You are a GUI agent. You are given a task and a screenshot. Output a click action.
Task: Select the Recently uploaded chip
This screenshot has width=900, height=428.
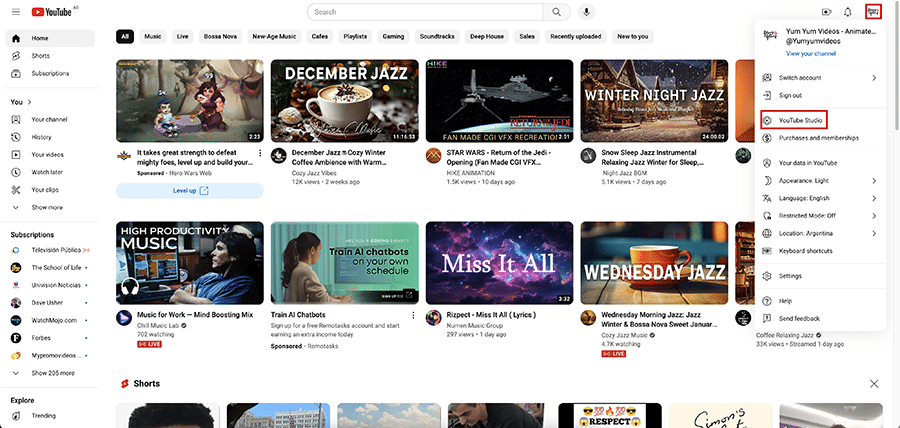pos(576,36)
